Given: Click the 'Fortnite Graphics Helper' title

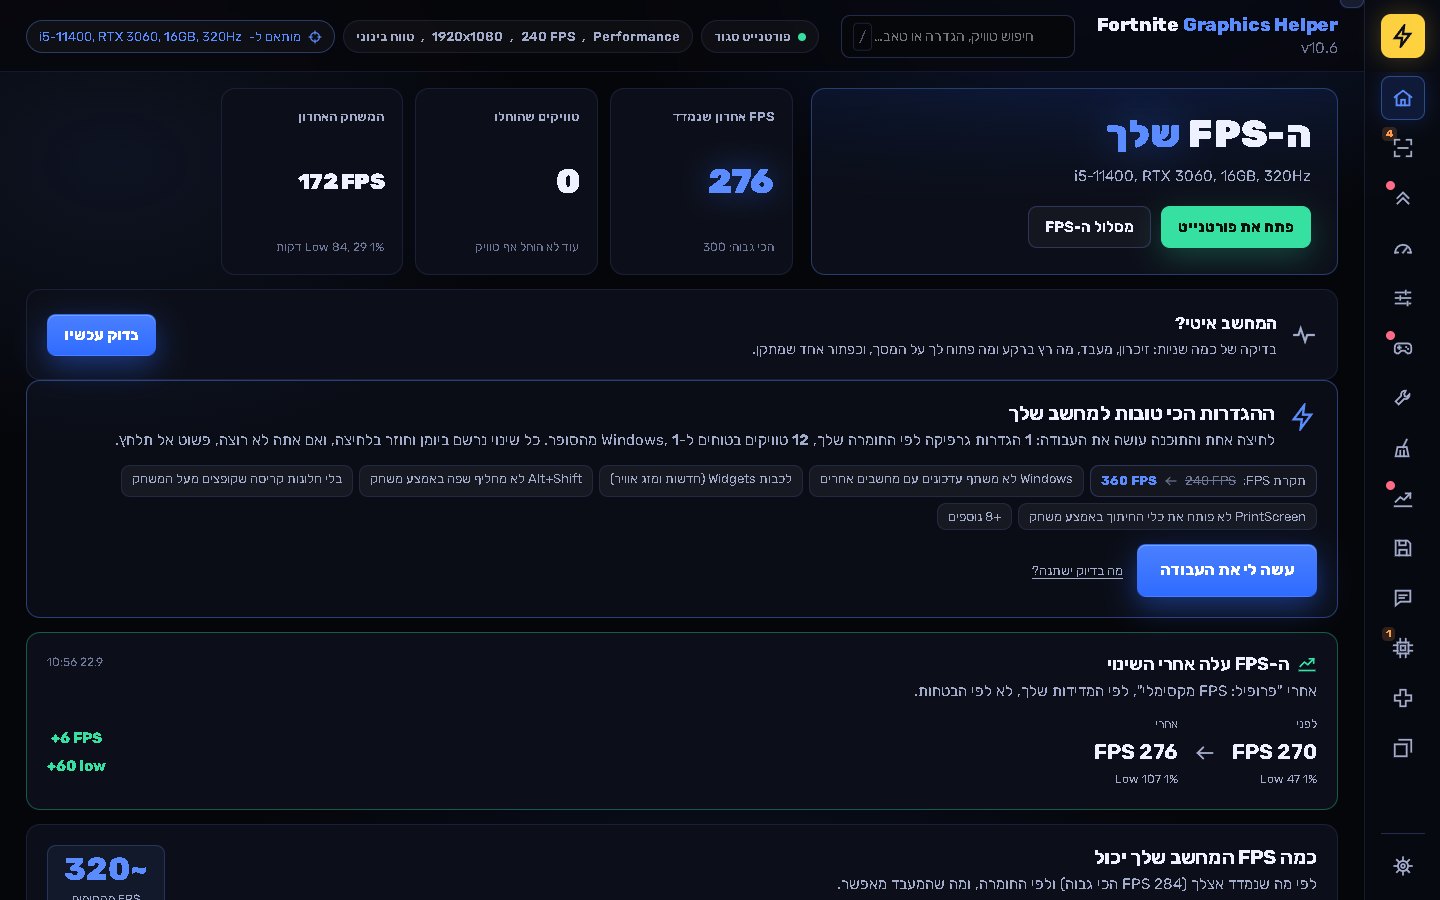Looking at the screenshot, I should coord(1217,25).
